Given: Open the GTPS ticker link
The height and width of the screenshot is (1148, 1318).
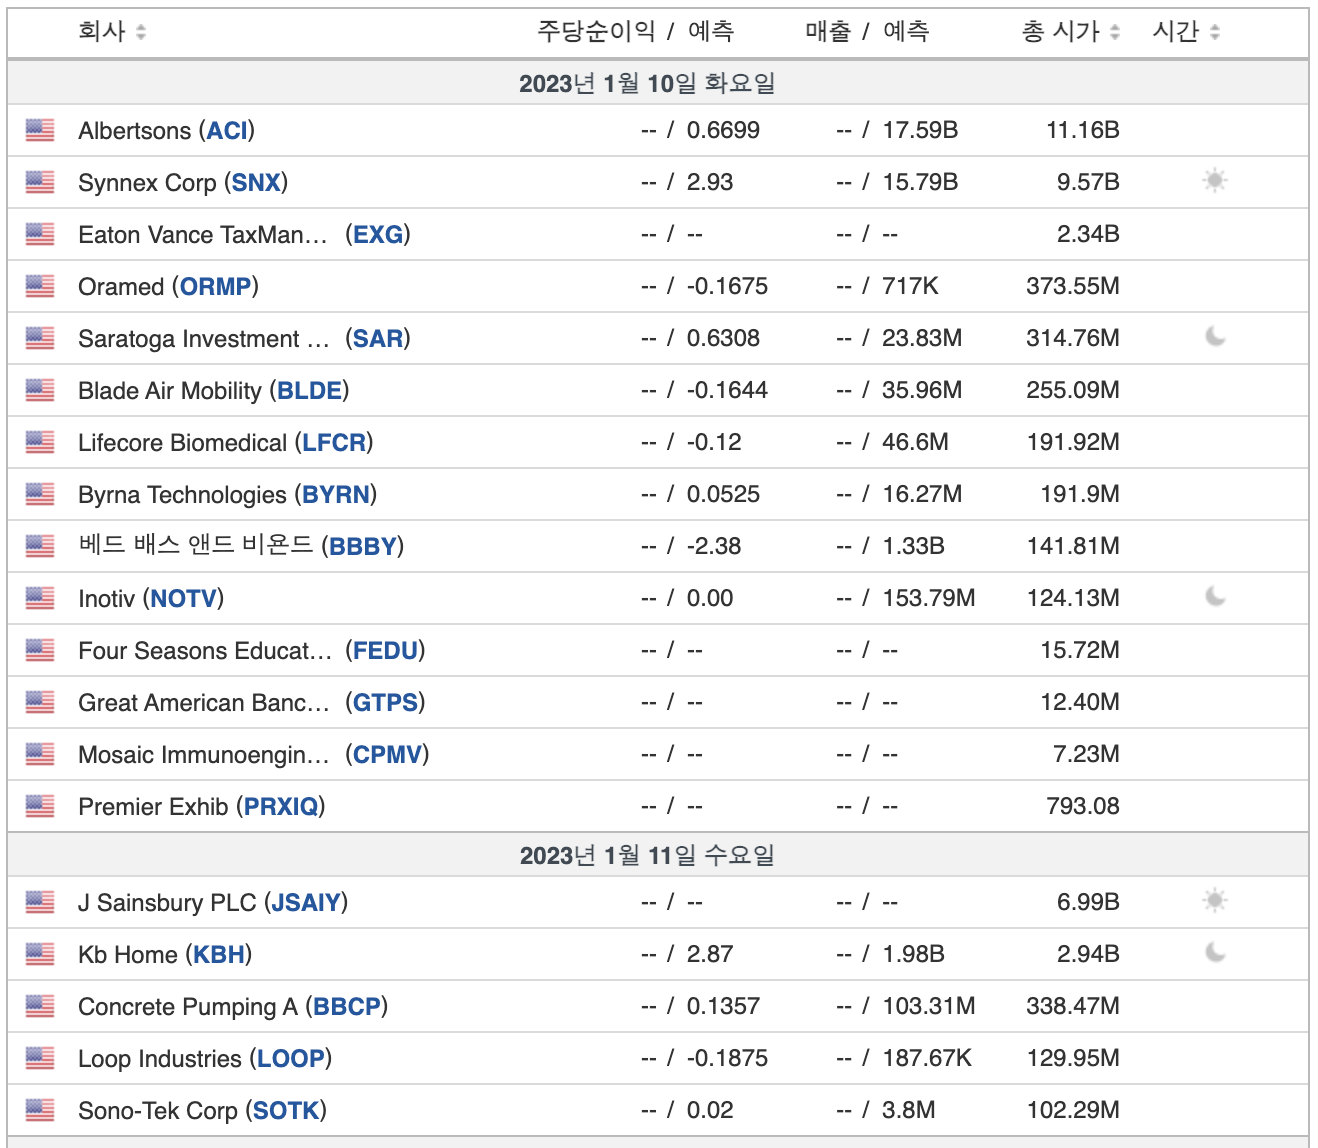Looking at the screenshot, I should click(385, 703).
